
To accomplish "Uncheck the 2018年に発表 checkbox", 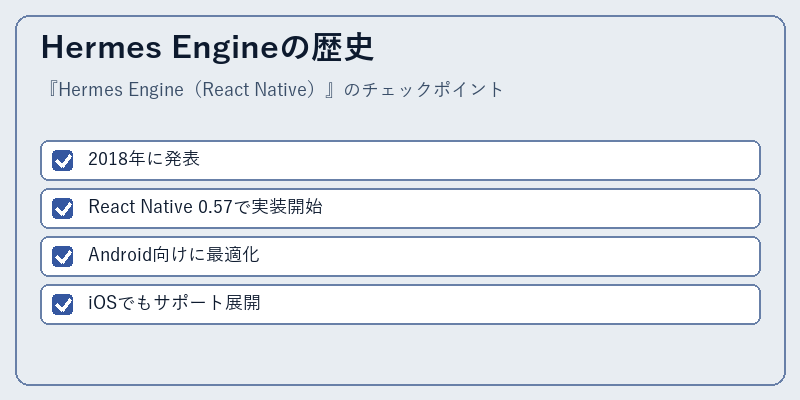I will [x=63, y=160].
